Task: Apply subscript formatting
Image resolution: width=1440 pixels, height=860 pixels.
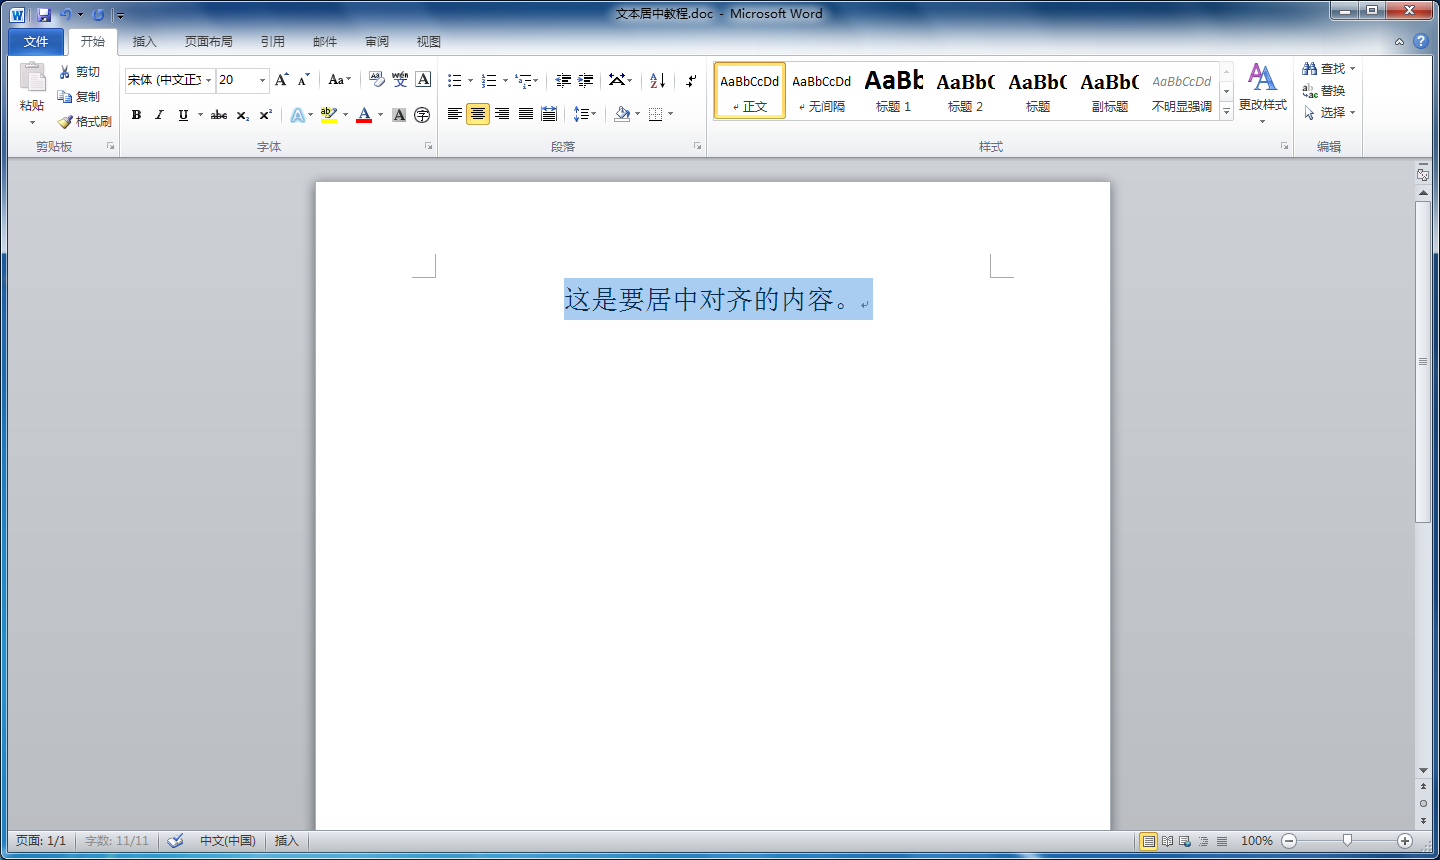Action: 243,115
